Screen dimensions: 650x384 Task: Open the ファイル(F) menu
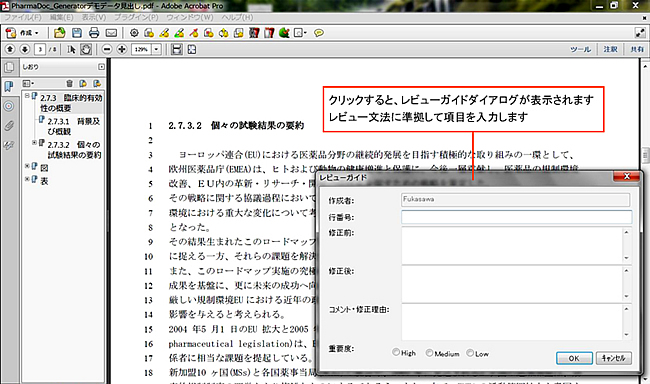tap(23, 17)
